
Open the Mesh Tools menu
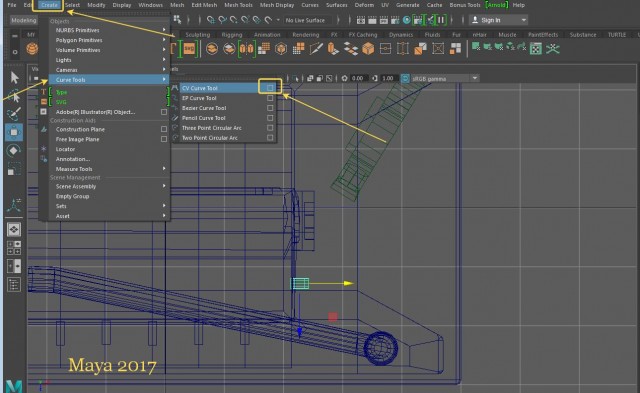[x=238, y=5]
